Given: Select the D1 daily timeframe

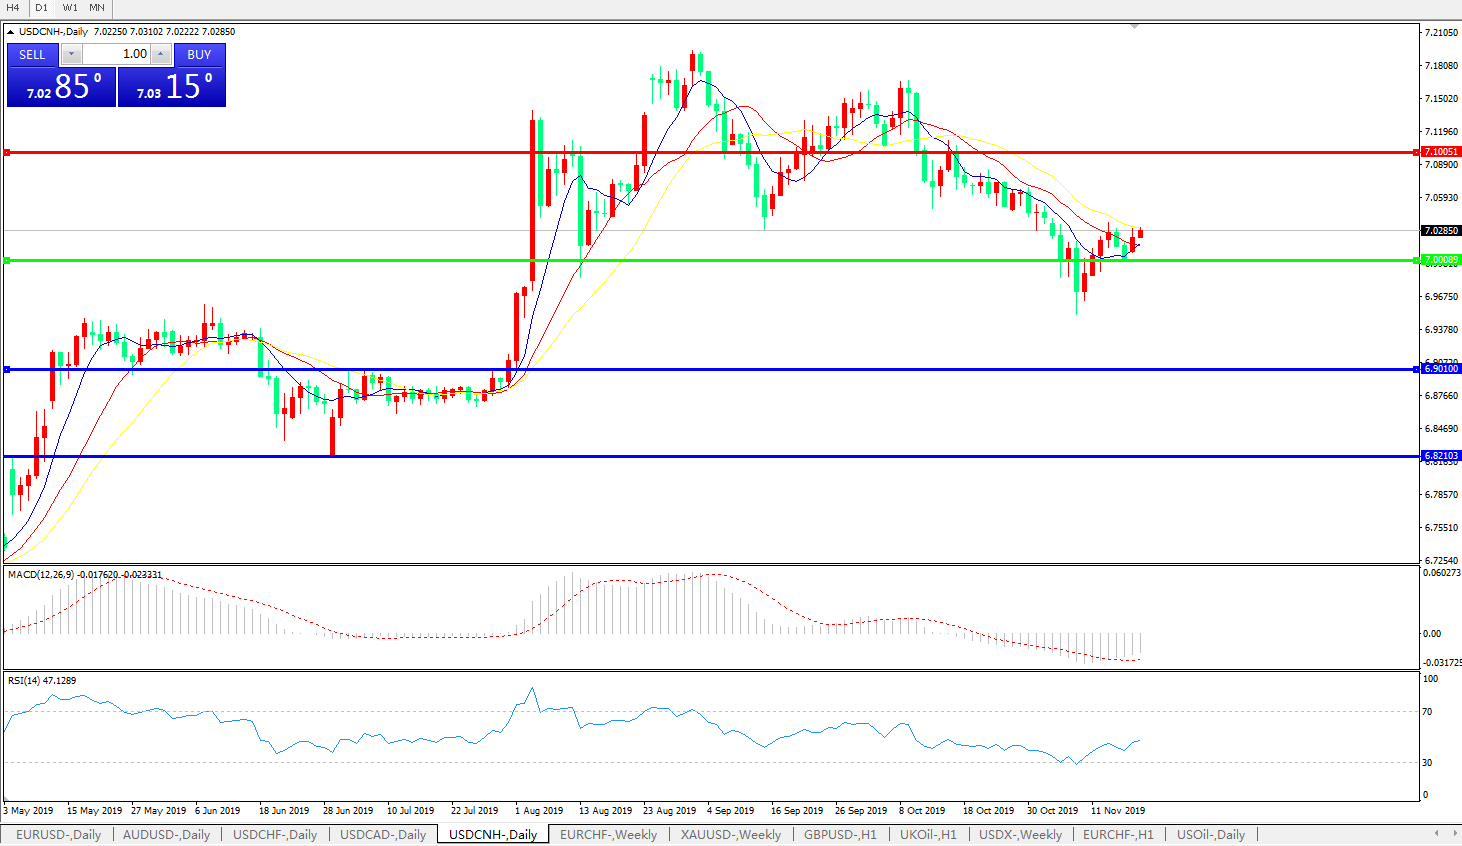Looking at the screenshot, I should [41, 7].
